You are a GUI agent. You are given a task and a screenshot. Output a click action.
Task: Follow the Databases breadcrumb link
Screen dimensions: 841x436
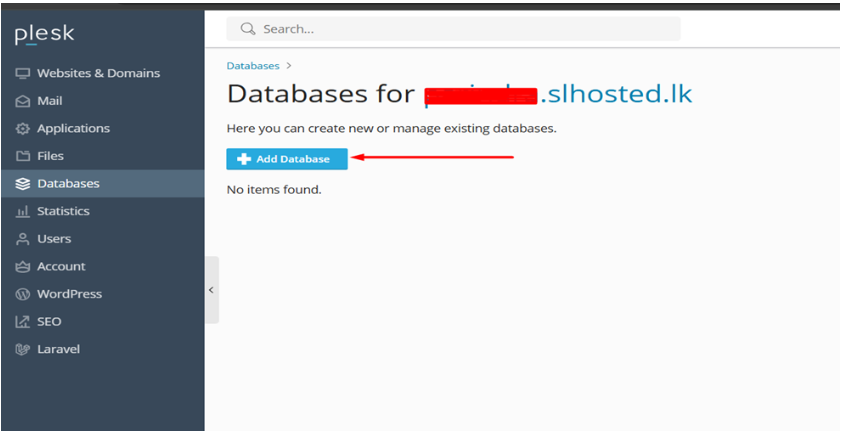tap(253, 65)
